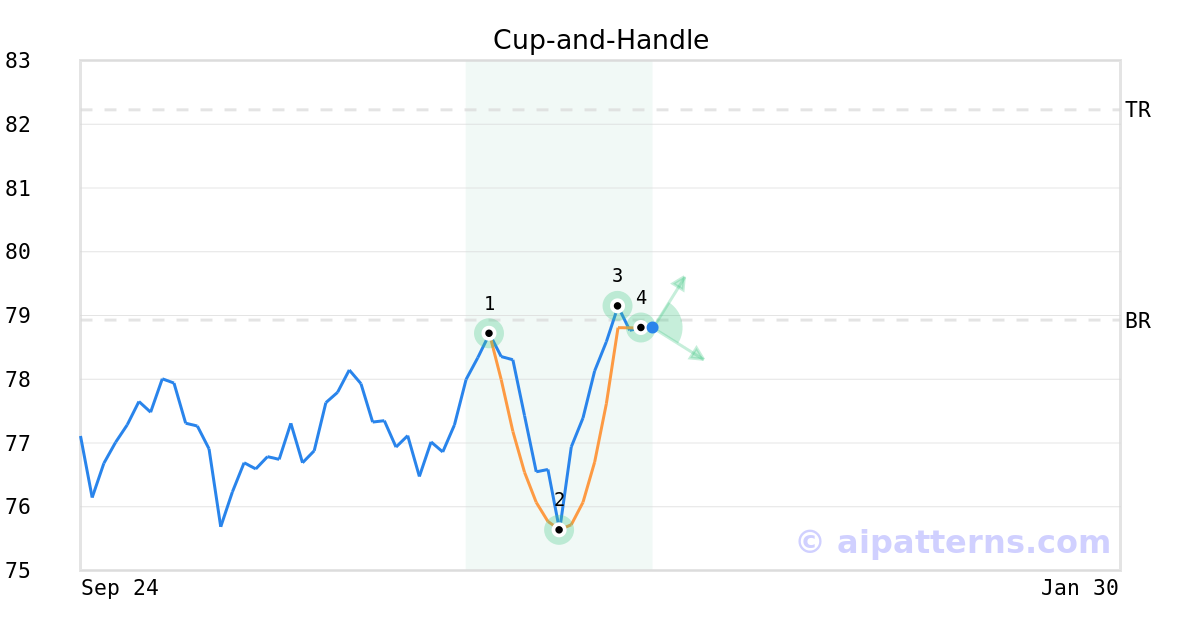This screenshot has width=1200, height=630.
Task: Select the cup bottom point 2 marker
Action: (559, 530)
